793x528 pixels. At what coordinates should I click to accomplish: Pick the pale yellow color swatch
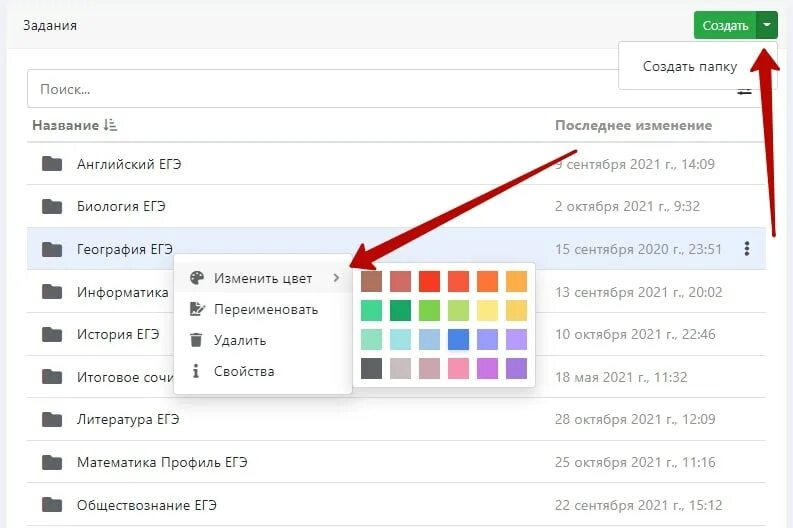point(488,311)
